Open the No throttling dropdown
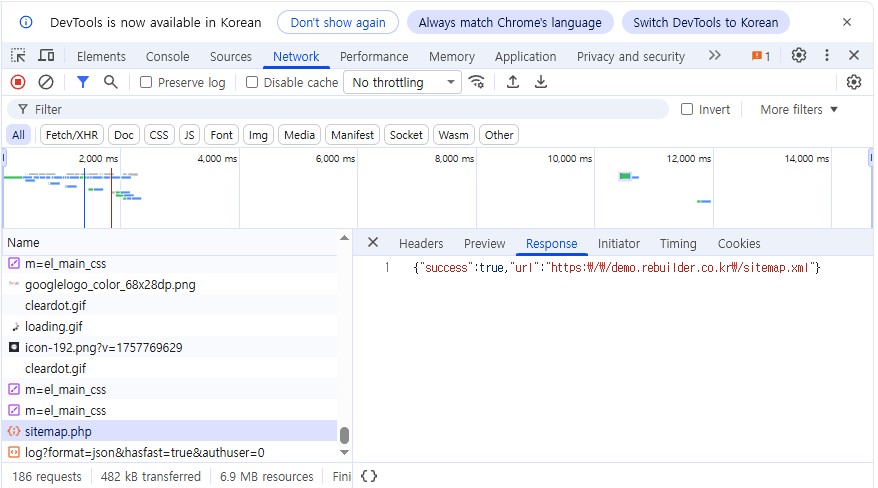The image size is (878, 488). coord(403,82)
